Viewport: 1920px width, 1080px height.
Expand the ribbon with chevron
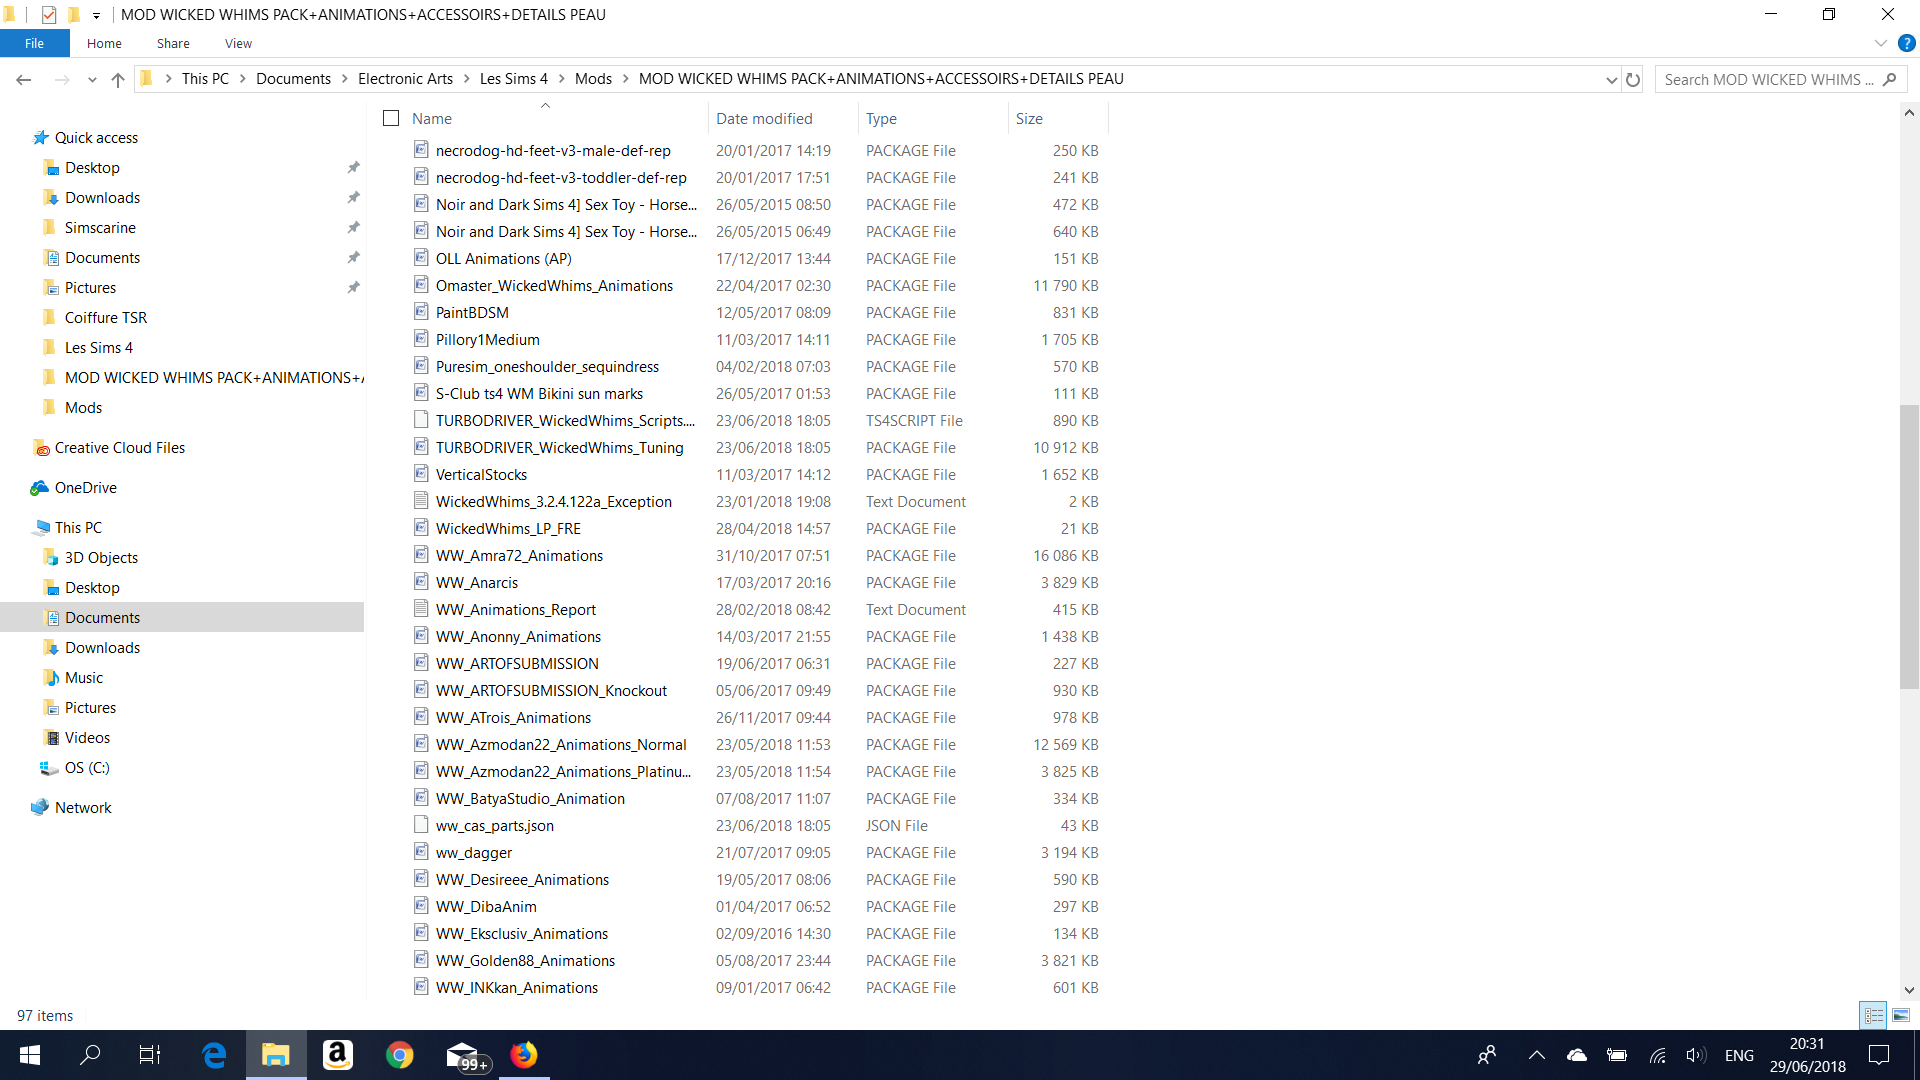coord(1880,43)
